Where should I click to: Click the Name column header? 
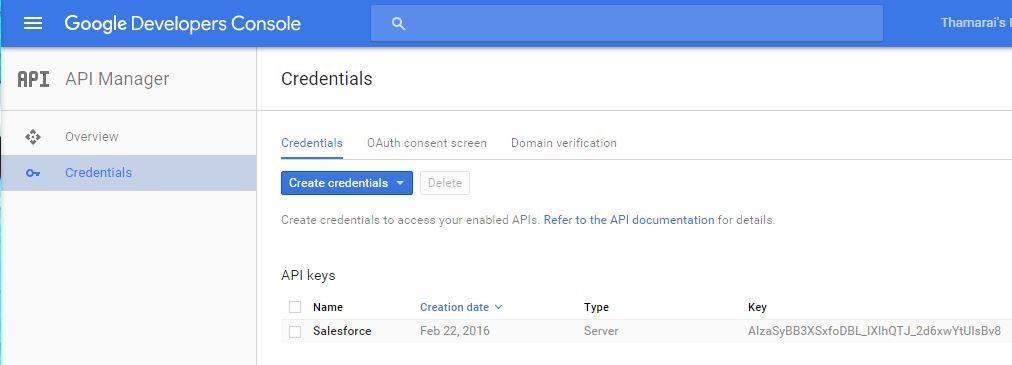[328, 307]
